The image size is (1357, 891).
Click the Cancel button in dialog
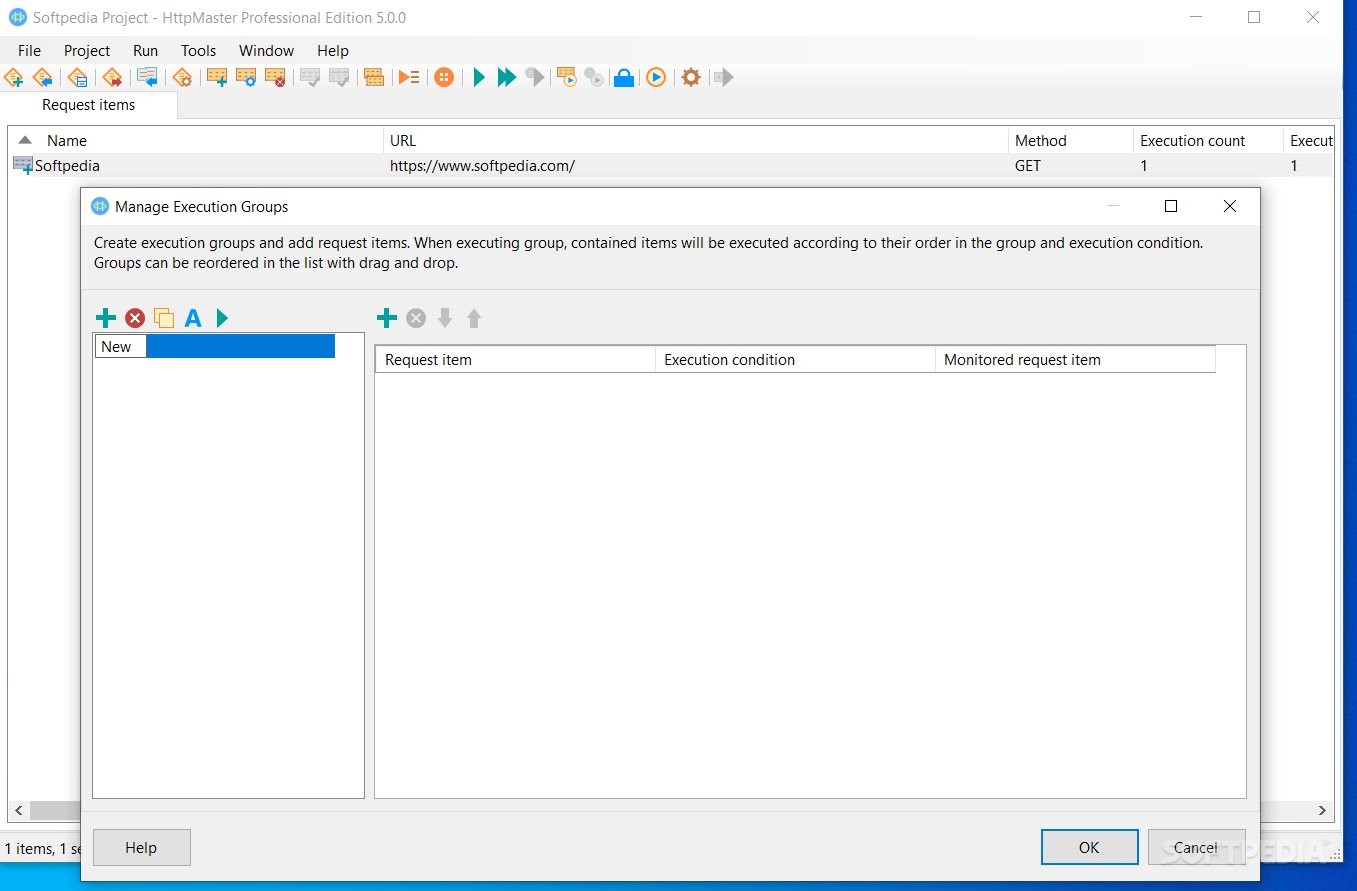(x=1196, y=847)
